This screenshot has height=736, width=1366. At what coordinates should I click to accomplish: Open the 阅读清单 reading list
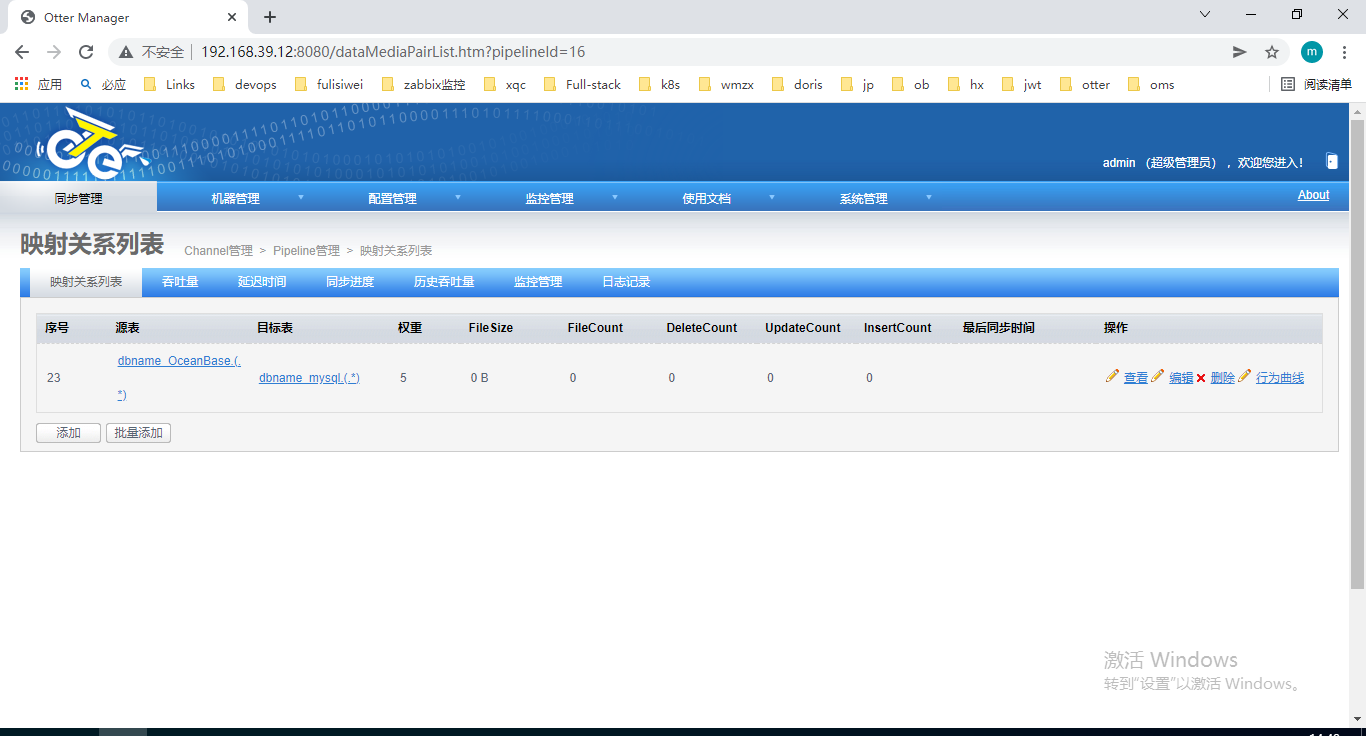[x=1317, y=85]
